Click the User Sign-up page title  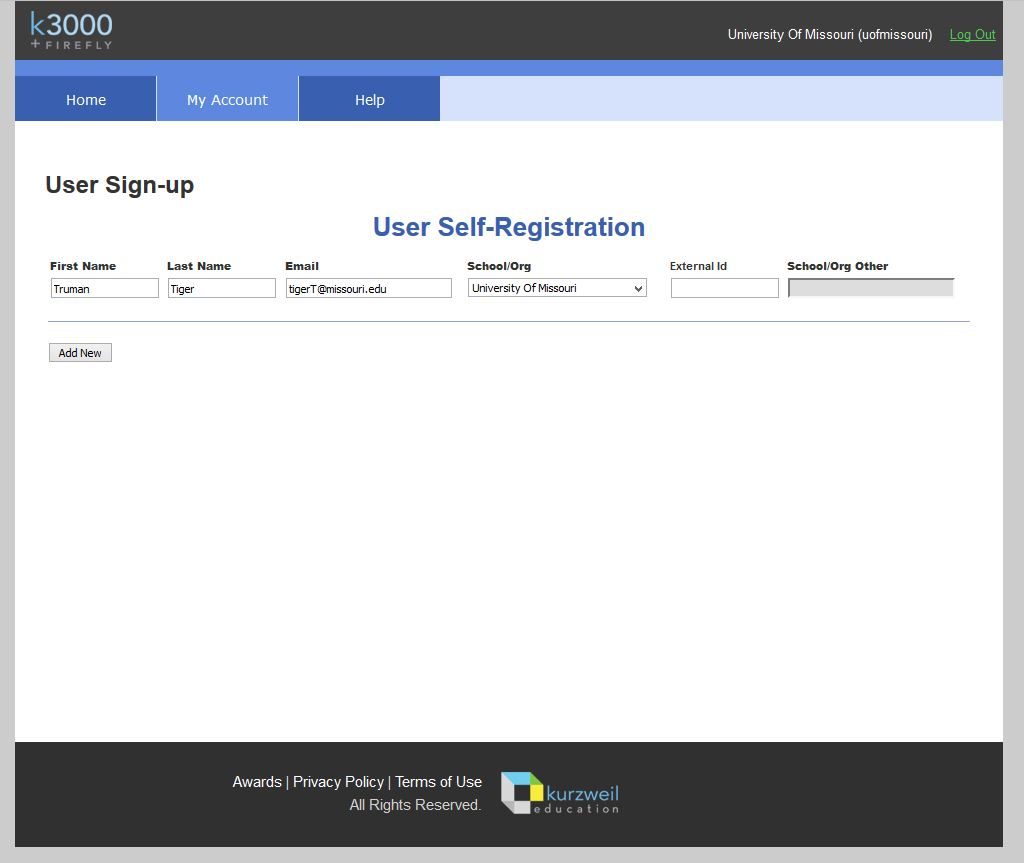click(120, 185)
